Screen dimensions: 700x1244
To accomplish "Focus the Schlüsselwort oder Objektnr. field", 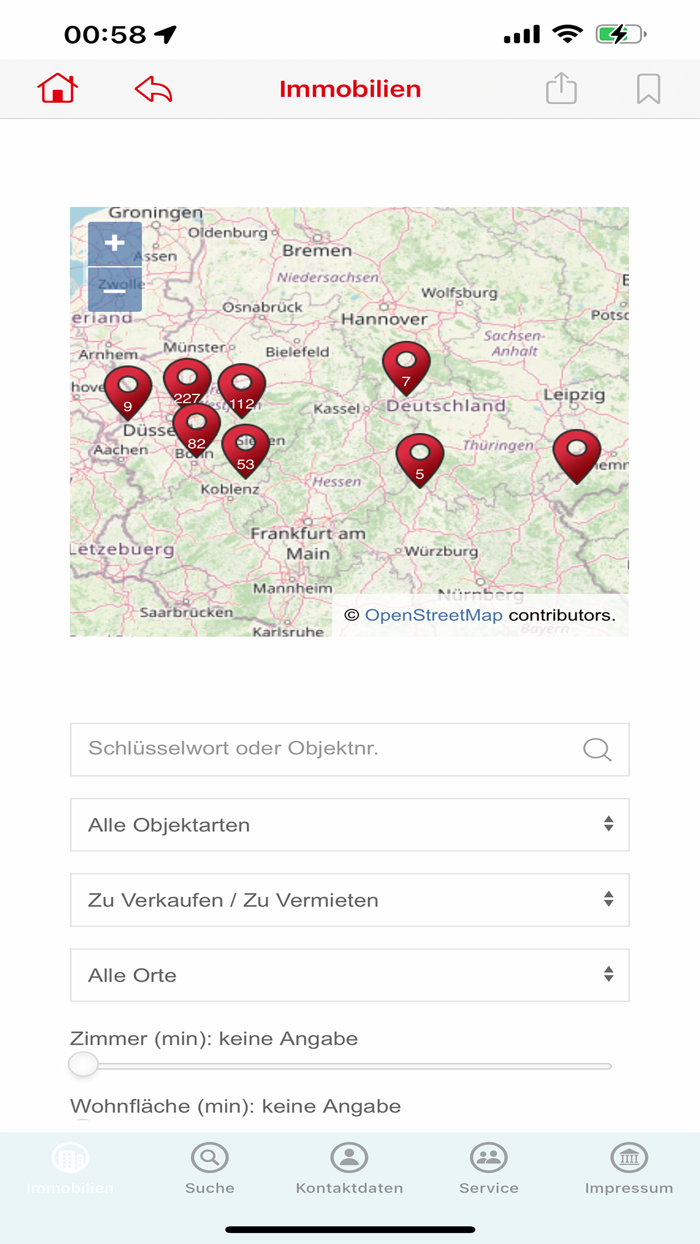I will [350, 749].
